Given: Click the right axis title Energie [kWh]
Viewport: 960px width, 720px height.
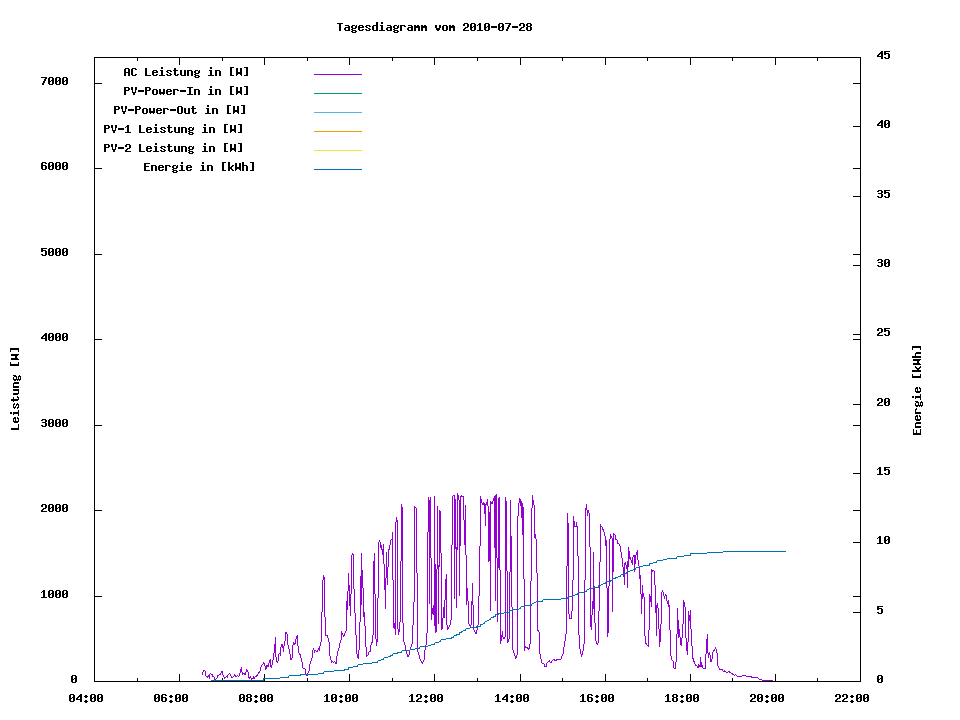Looking at the screenshot, I should [x=917, y=390].
